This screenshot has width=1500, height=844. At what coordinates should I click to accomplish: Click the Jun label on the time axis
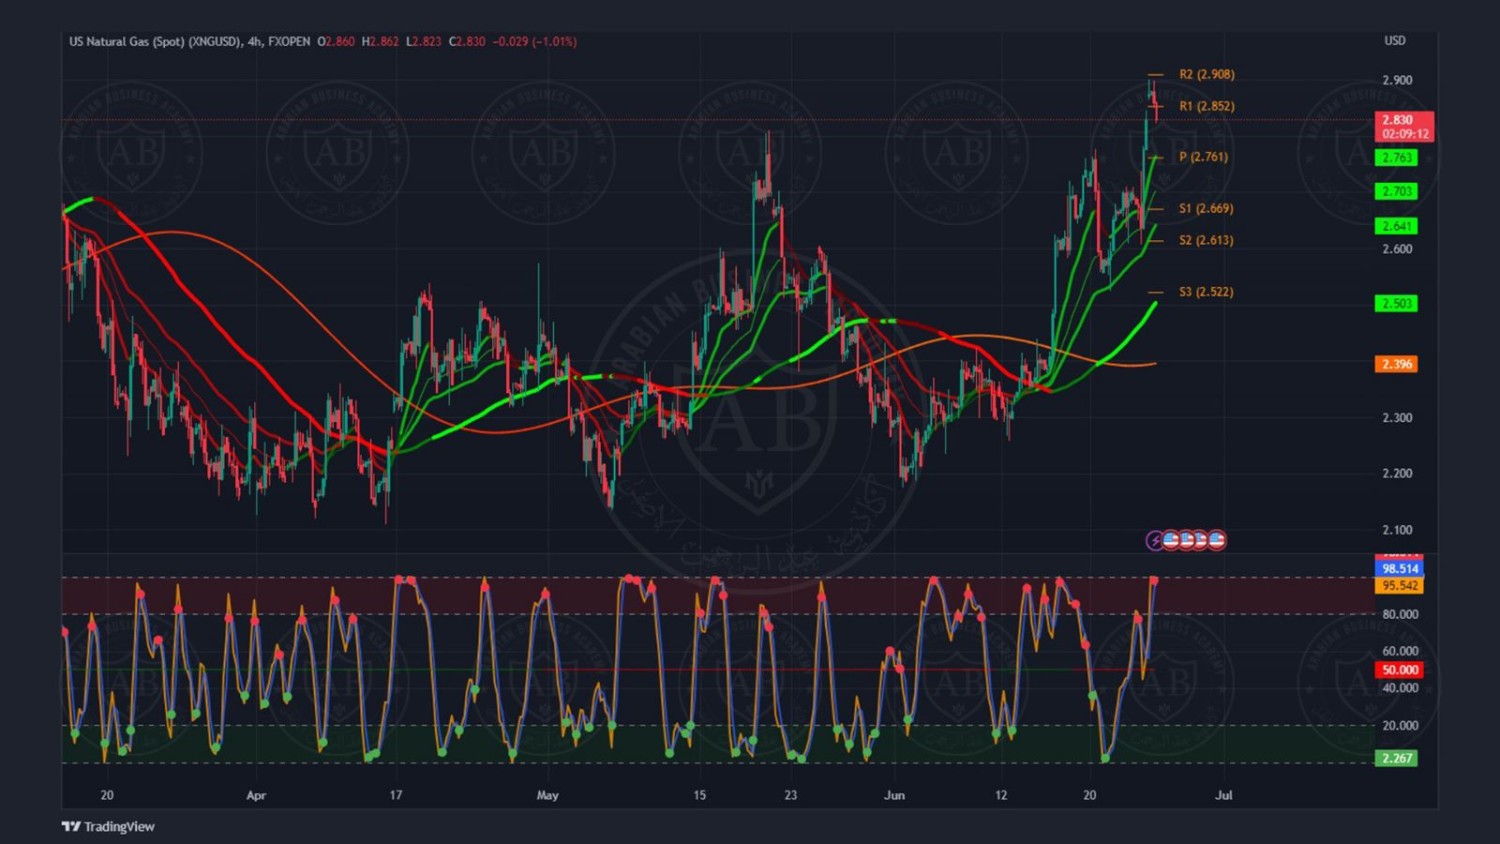894,796
